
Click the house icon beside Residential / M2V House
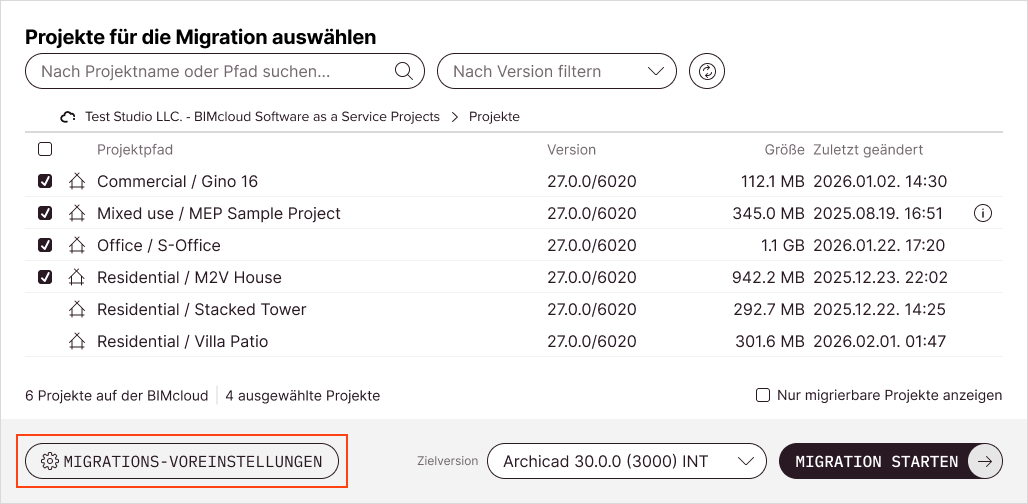click(77, 277)
